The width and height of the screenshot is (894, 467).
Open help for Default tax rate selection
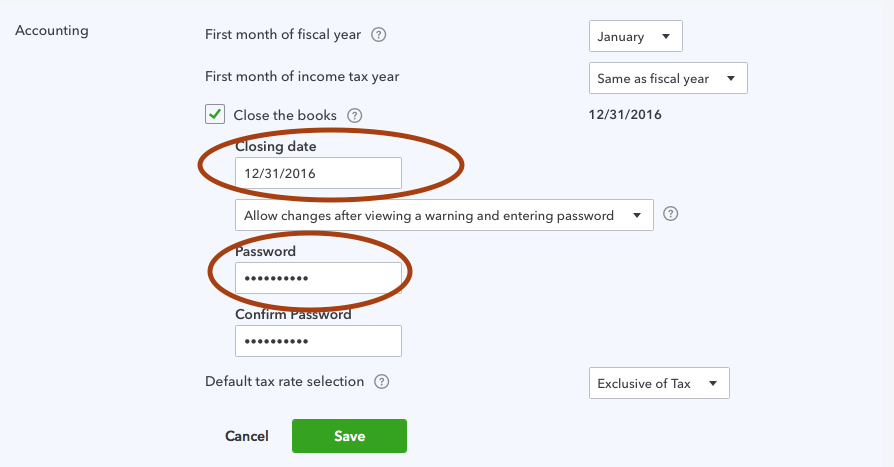point(381,381)
